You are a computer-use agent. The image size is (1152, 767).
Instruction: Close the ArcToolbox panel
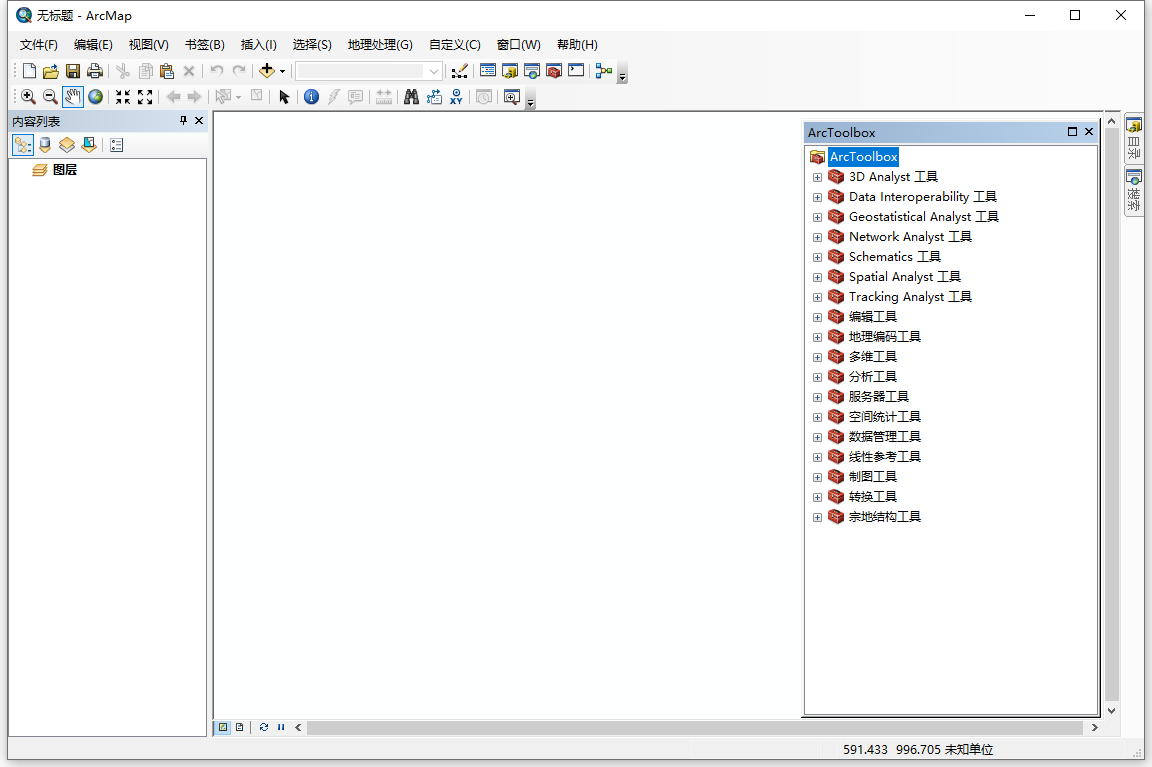[1089, 132]
